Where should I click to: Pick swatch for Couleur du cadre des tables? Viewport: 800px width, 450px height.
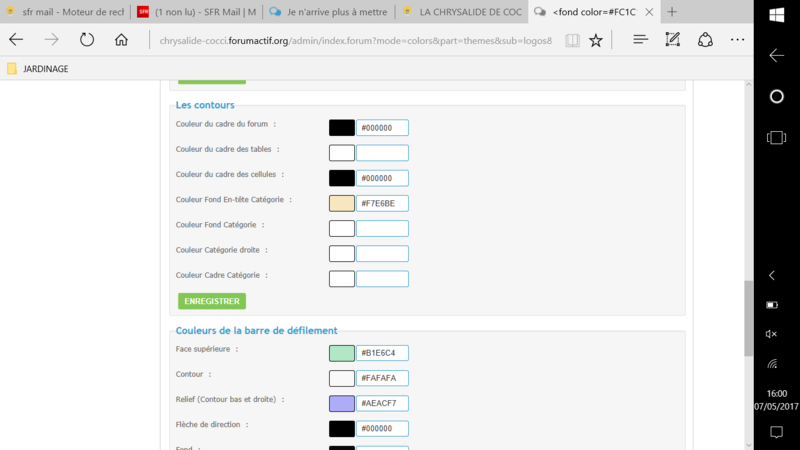tap(342, 153)
